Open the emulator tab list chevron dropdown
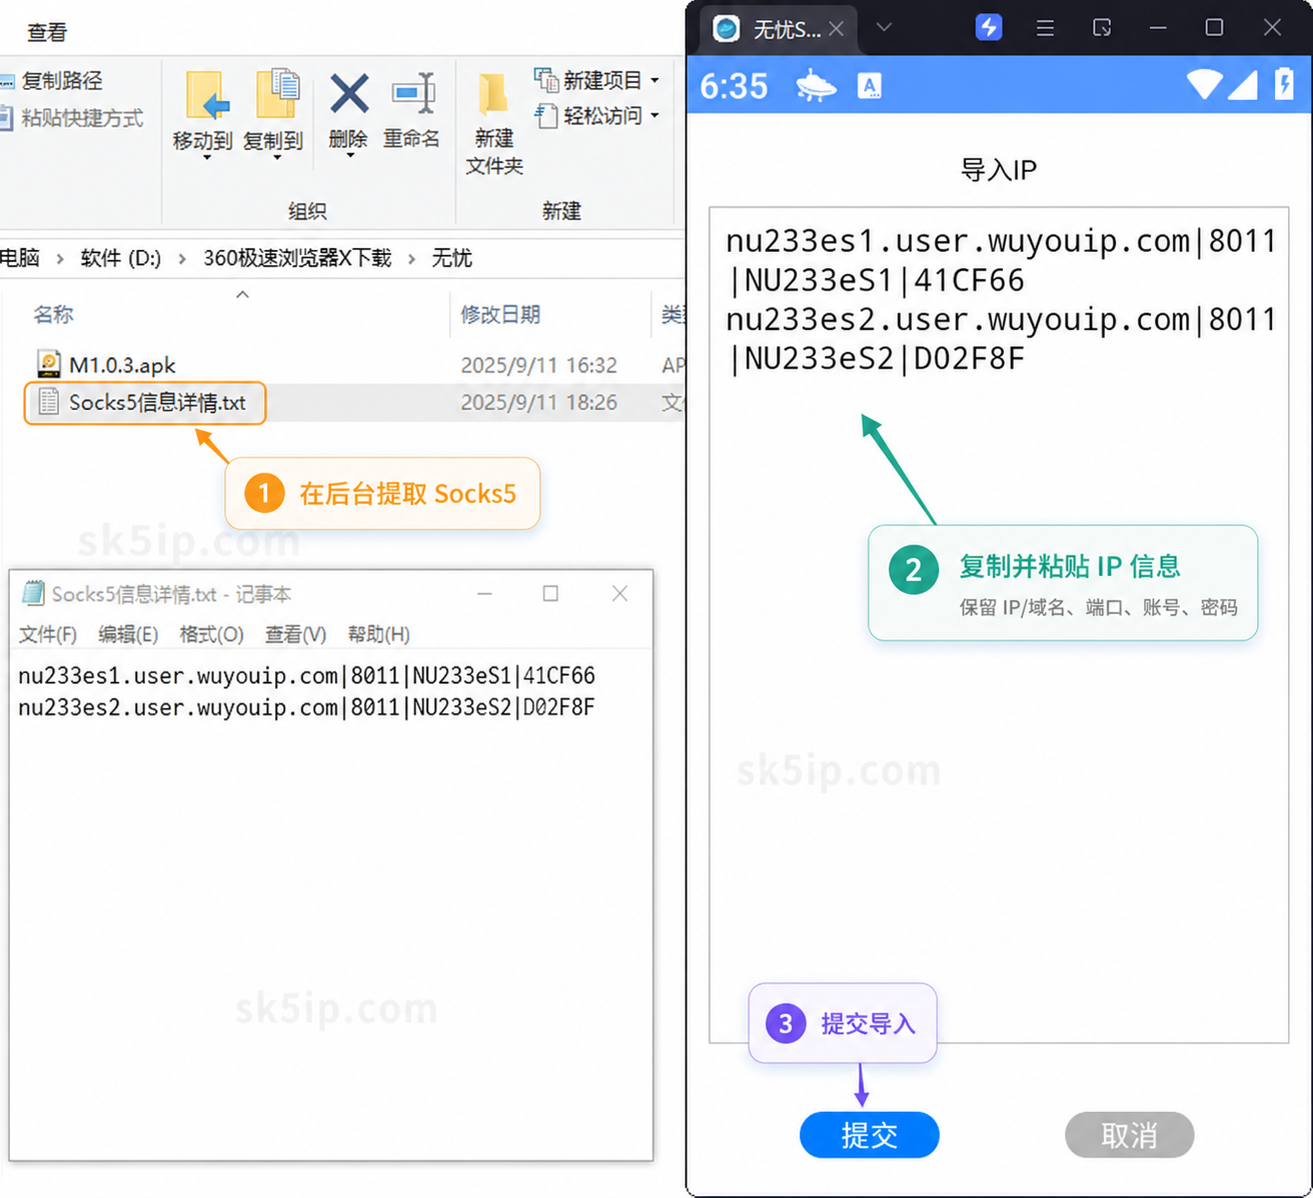Image resolution: width=1313 pixels, height=1198 pixels. pos(884,27)
